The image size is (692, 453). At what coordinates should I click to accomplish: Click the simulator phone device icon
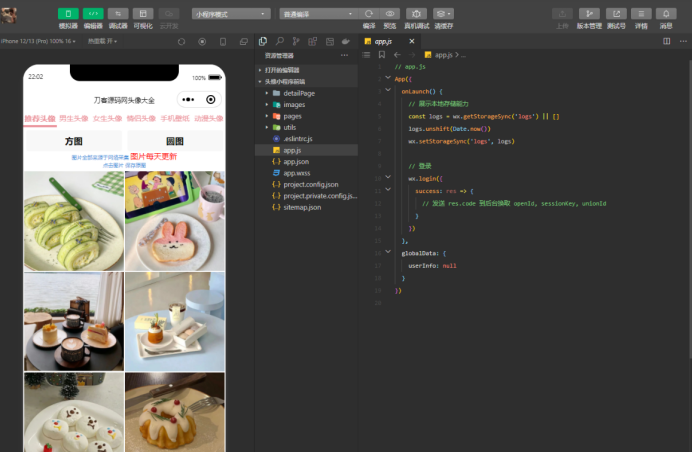(x=223, y=42)
